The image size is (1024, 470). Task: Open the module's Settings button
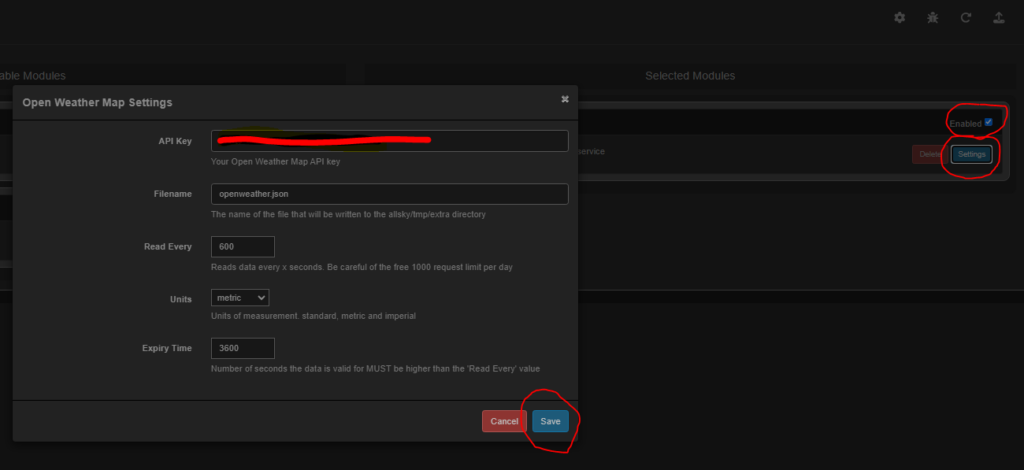coord(972,155)
